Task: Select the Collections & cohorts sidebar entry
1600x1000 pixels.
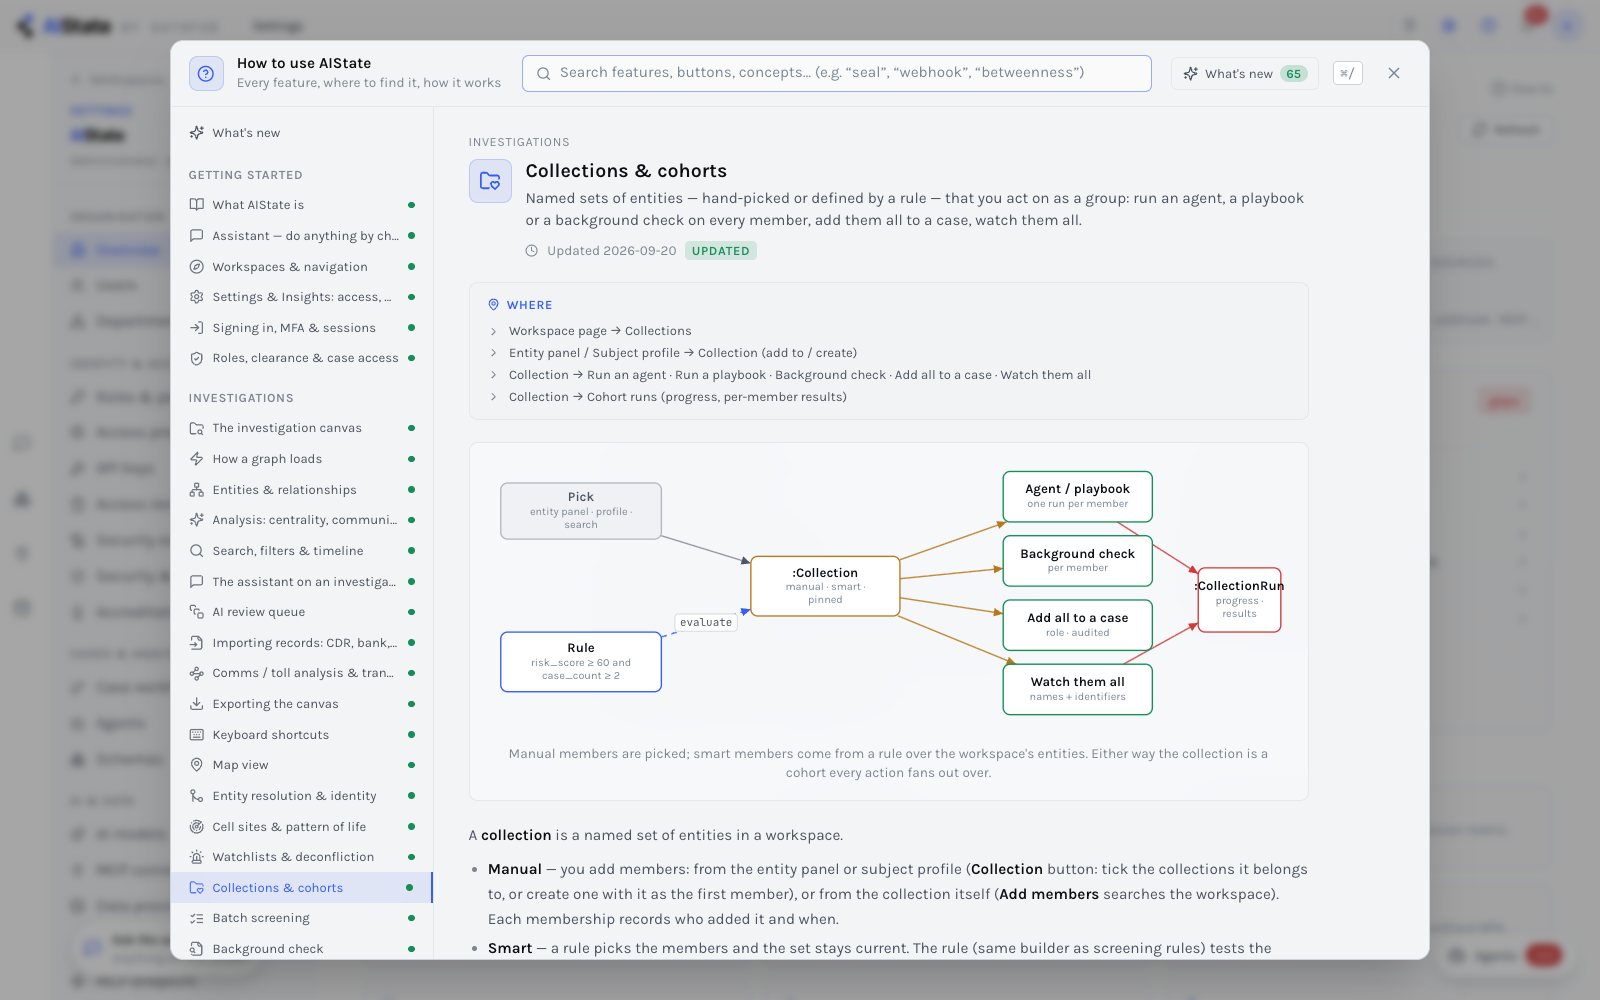Action: 301,888
